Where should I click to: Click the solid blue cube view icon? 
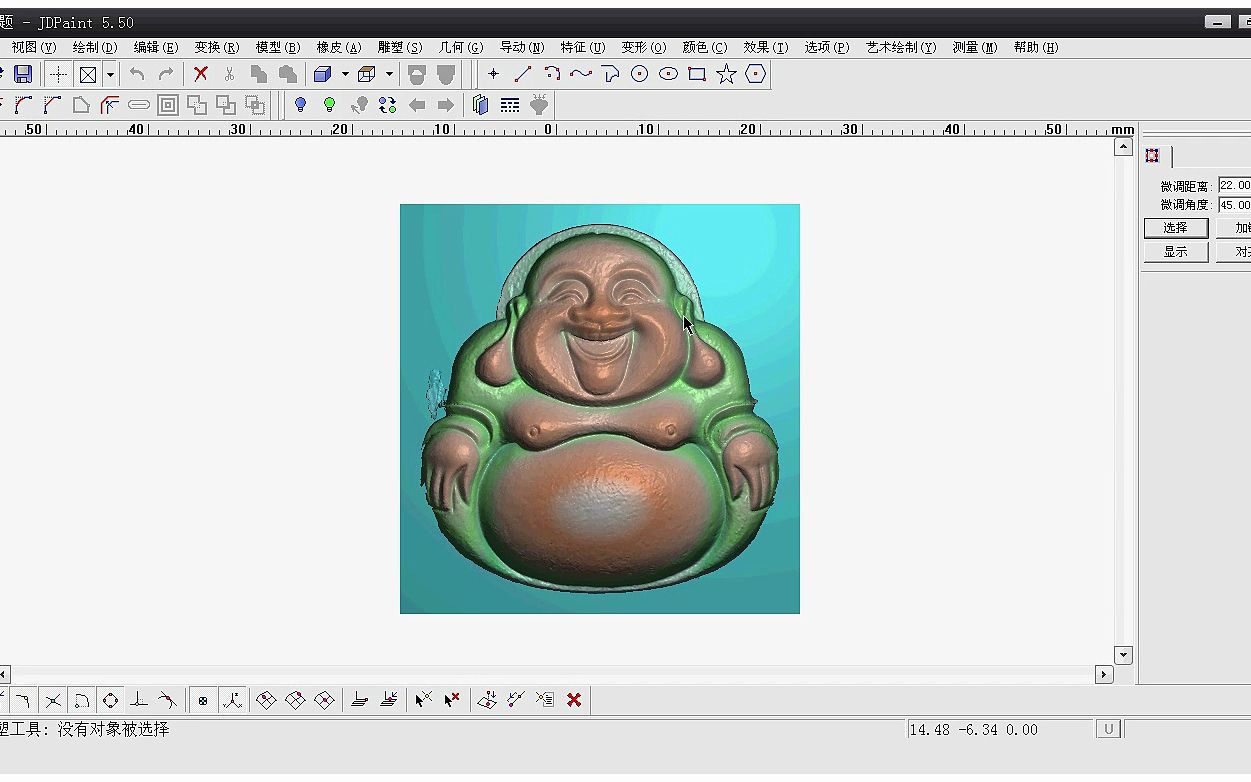tap(322, 74)
